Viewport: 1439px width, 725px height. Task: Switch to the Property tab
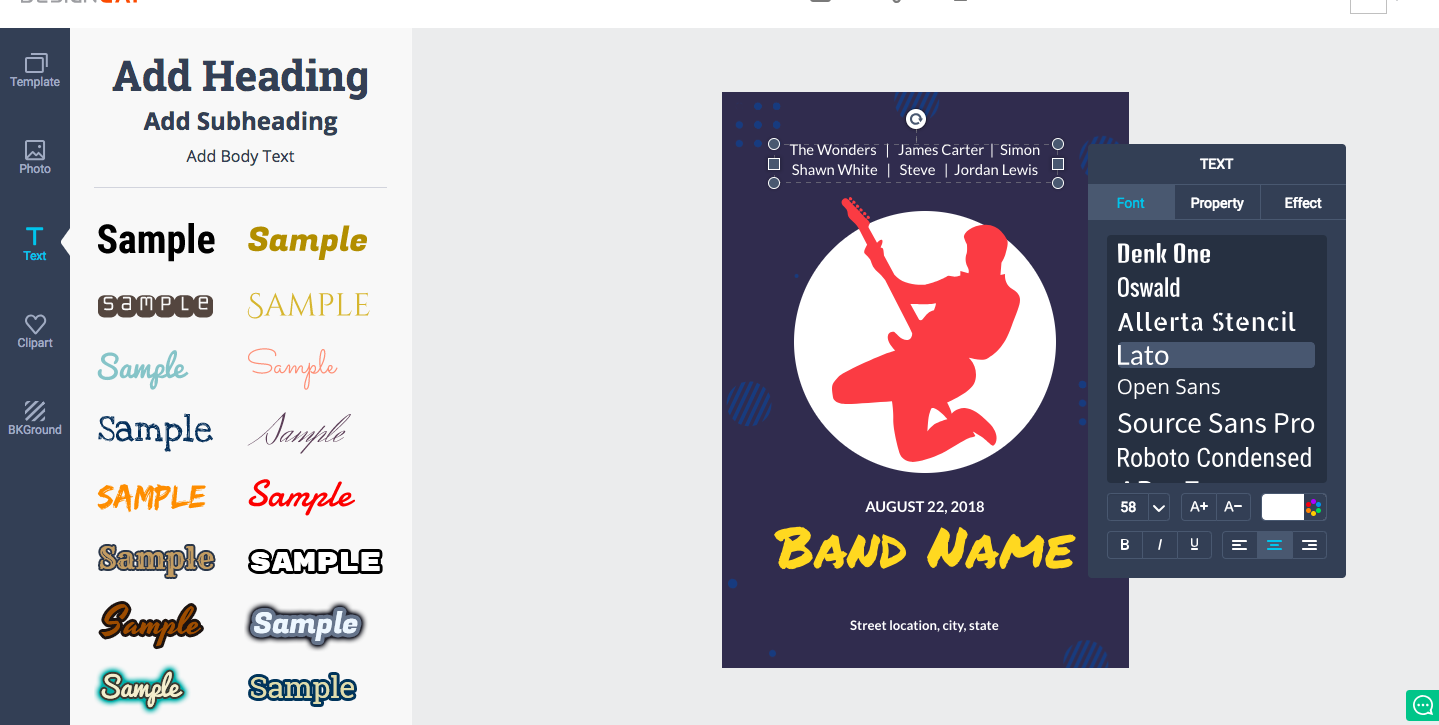[x=1217, y=203]
